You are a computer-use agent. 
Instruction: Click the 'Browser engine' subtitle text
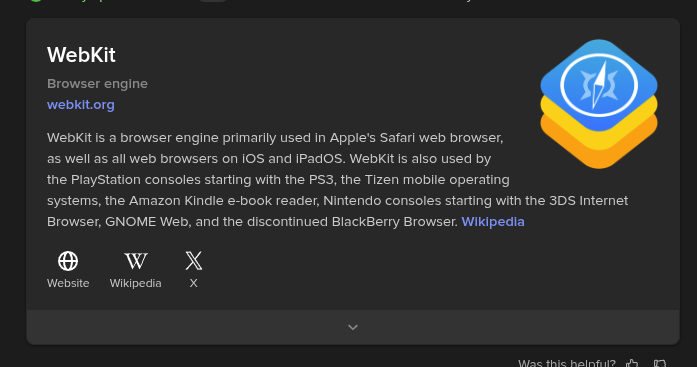pos(97,84)
